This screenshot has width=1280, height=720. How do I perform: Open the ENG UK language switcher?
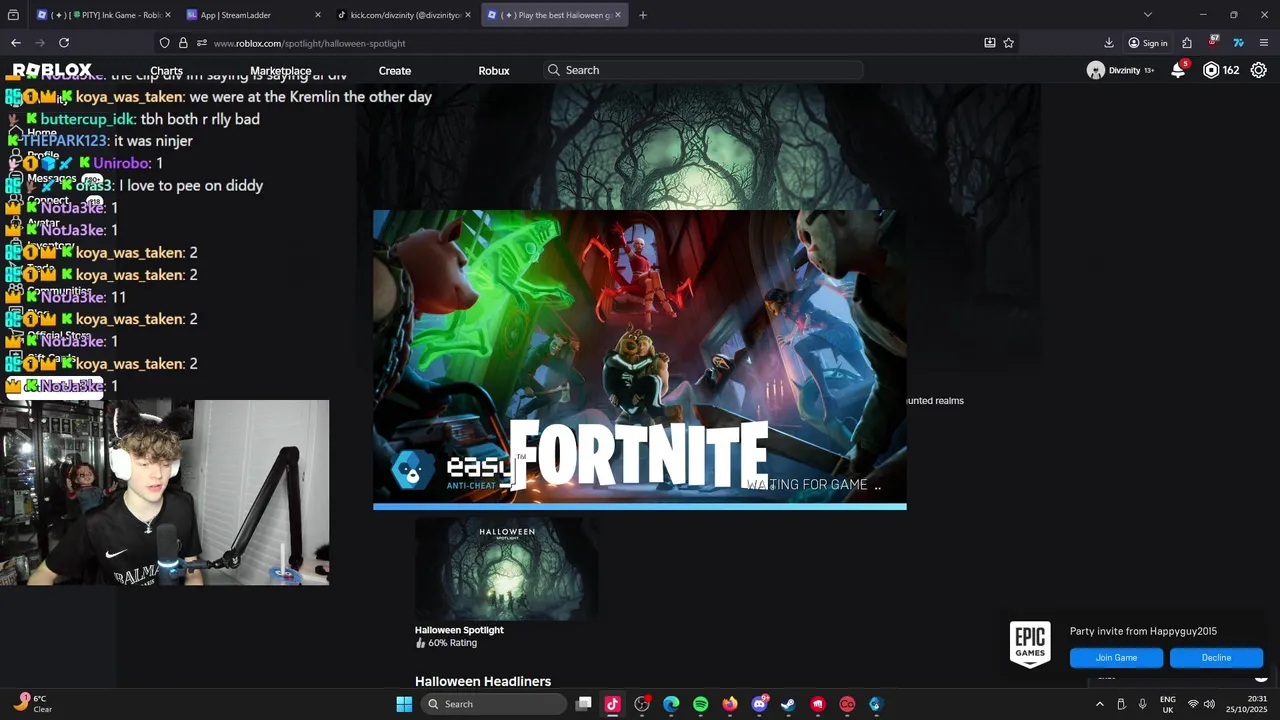coord(1168,704)
